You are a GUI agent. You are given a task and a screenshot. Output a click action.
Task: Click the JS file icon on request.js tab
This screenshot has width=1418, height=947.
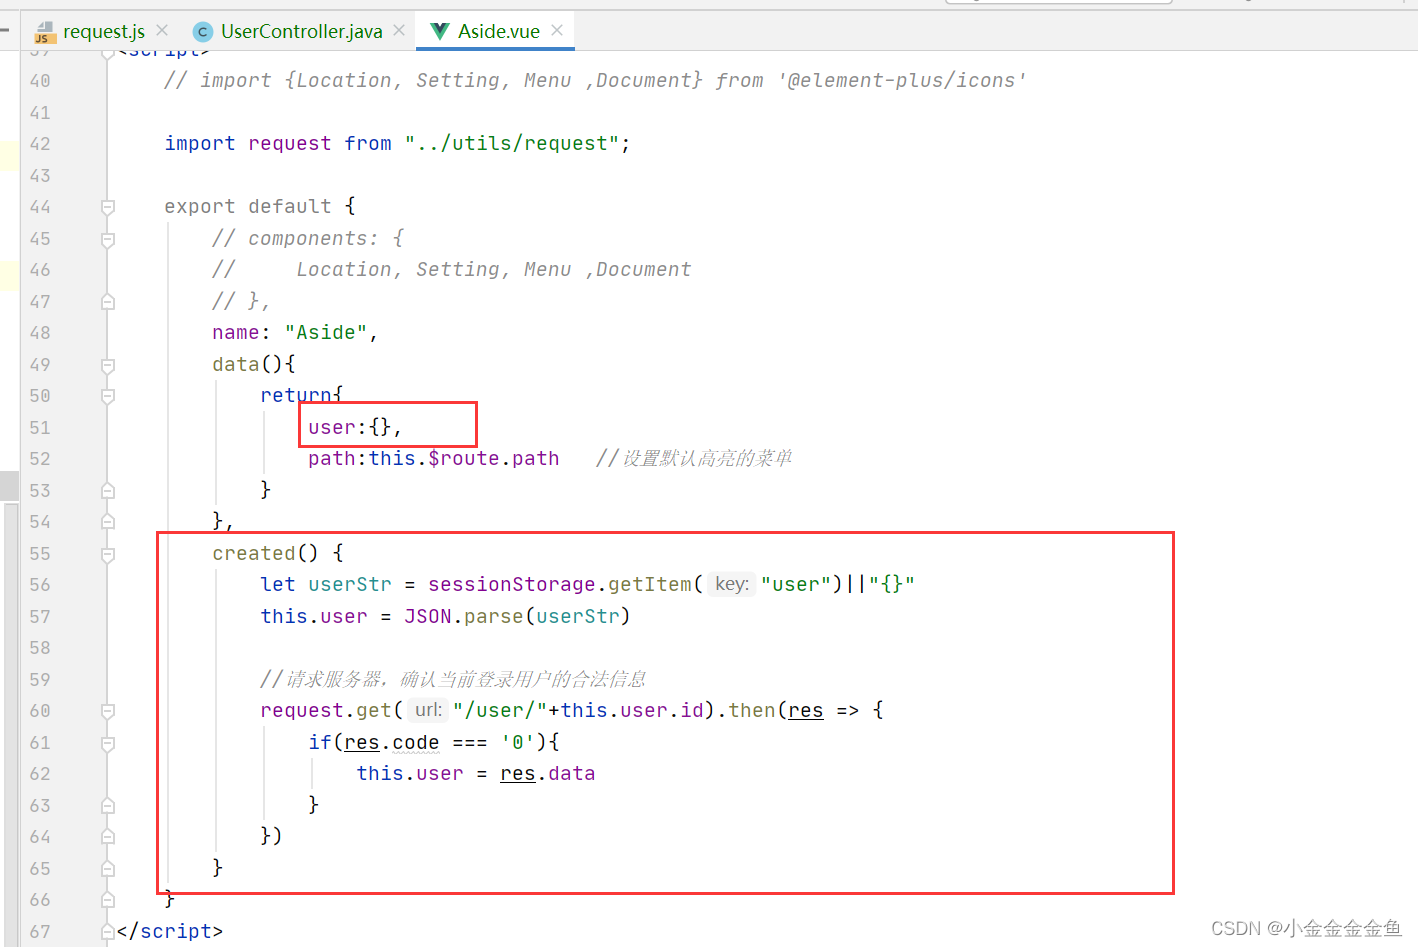pos(46,32)
